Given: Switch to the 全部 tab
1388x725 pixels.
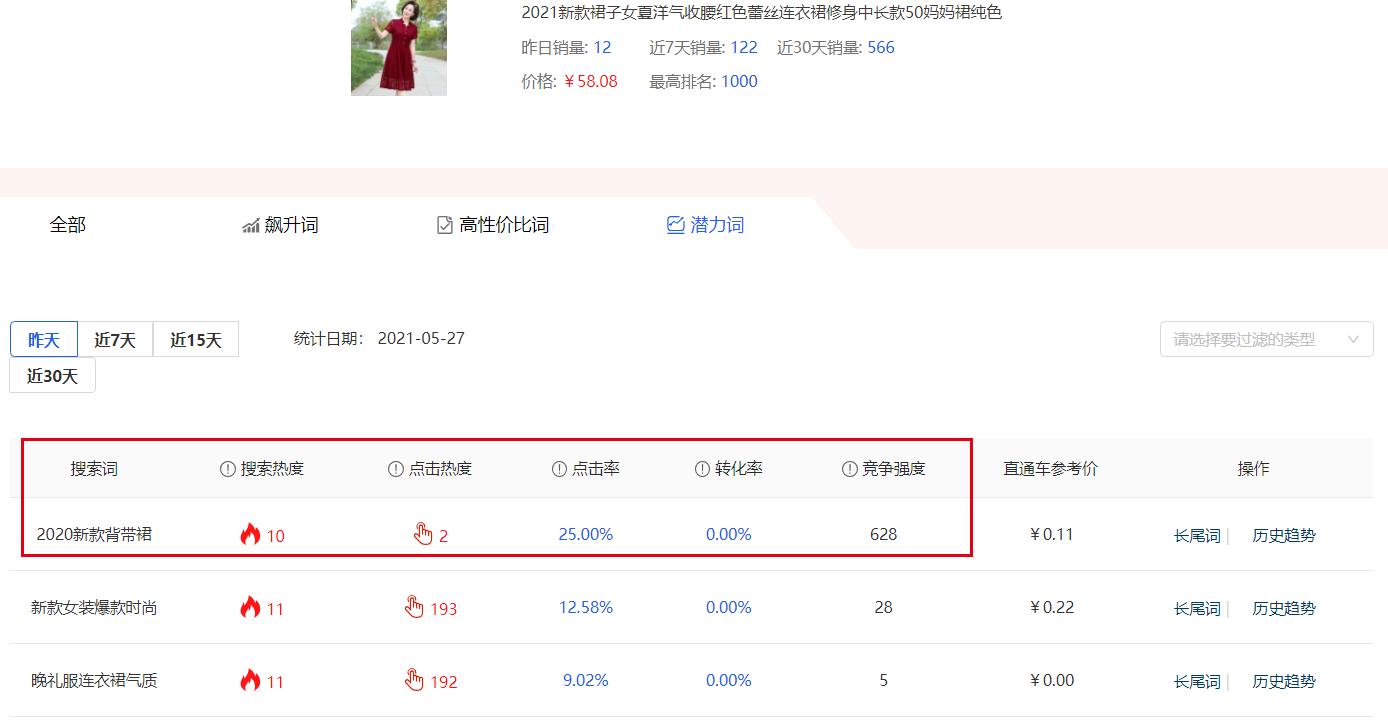Looking at the screenshot, I should click(68, 224).
